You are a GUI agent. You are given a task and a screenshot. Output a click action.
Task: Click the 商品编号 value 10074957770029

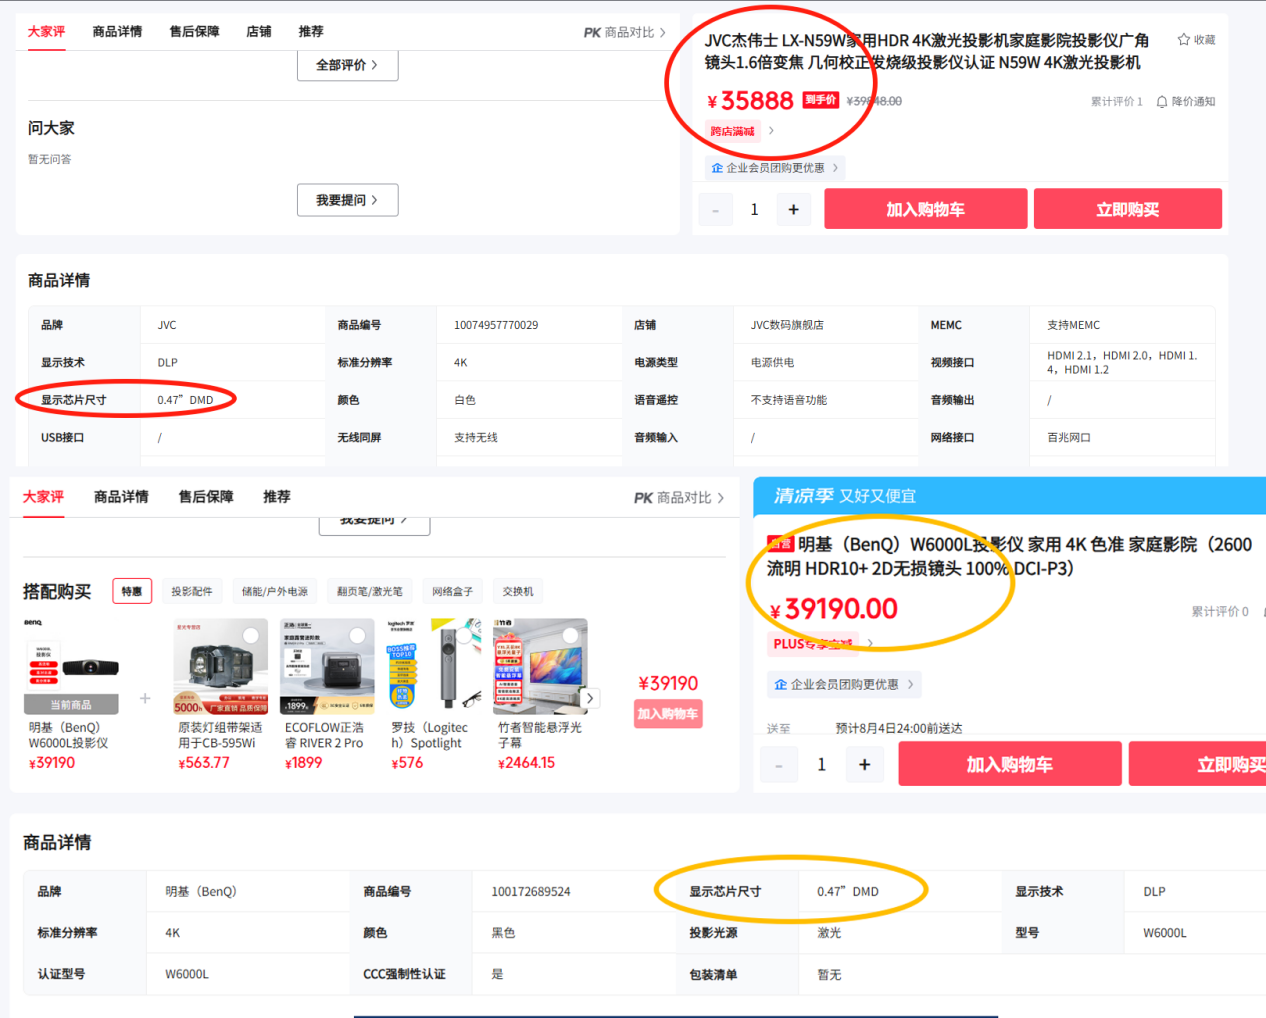click(496, 325)
